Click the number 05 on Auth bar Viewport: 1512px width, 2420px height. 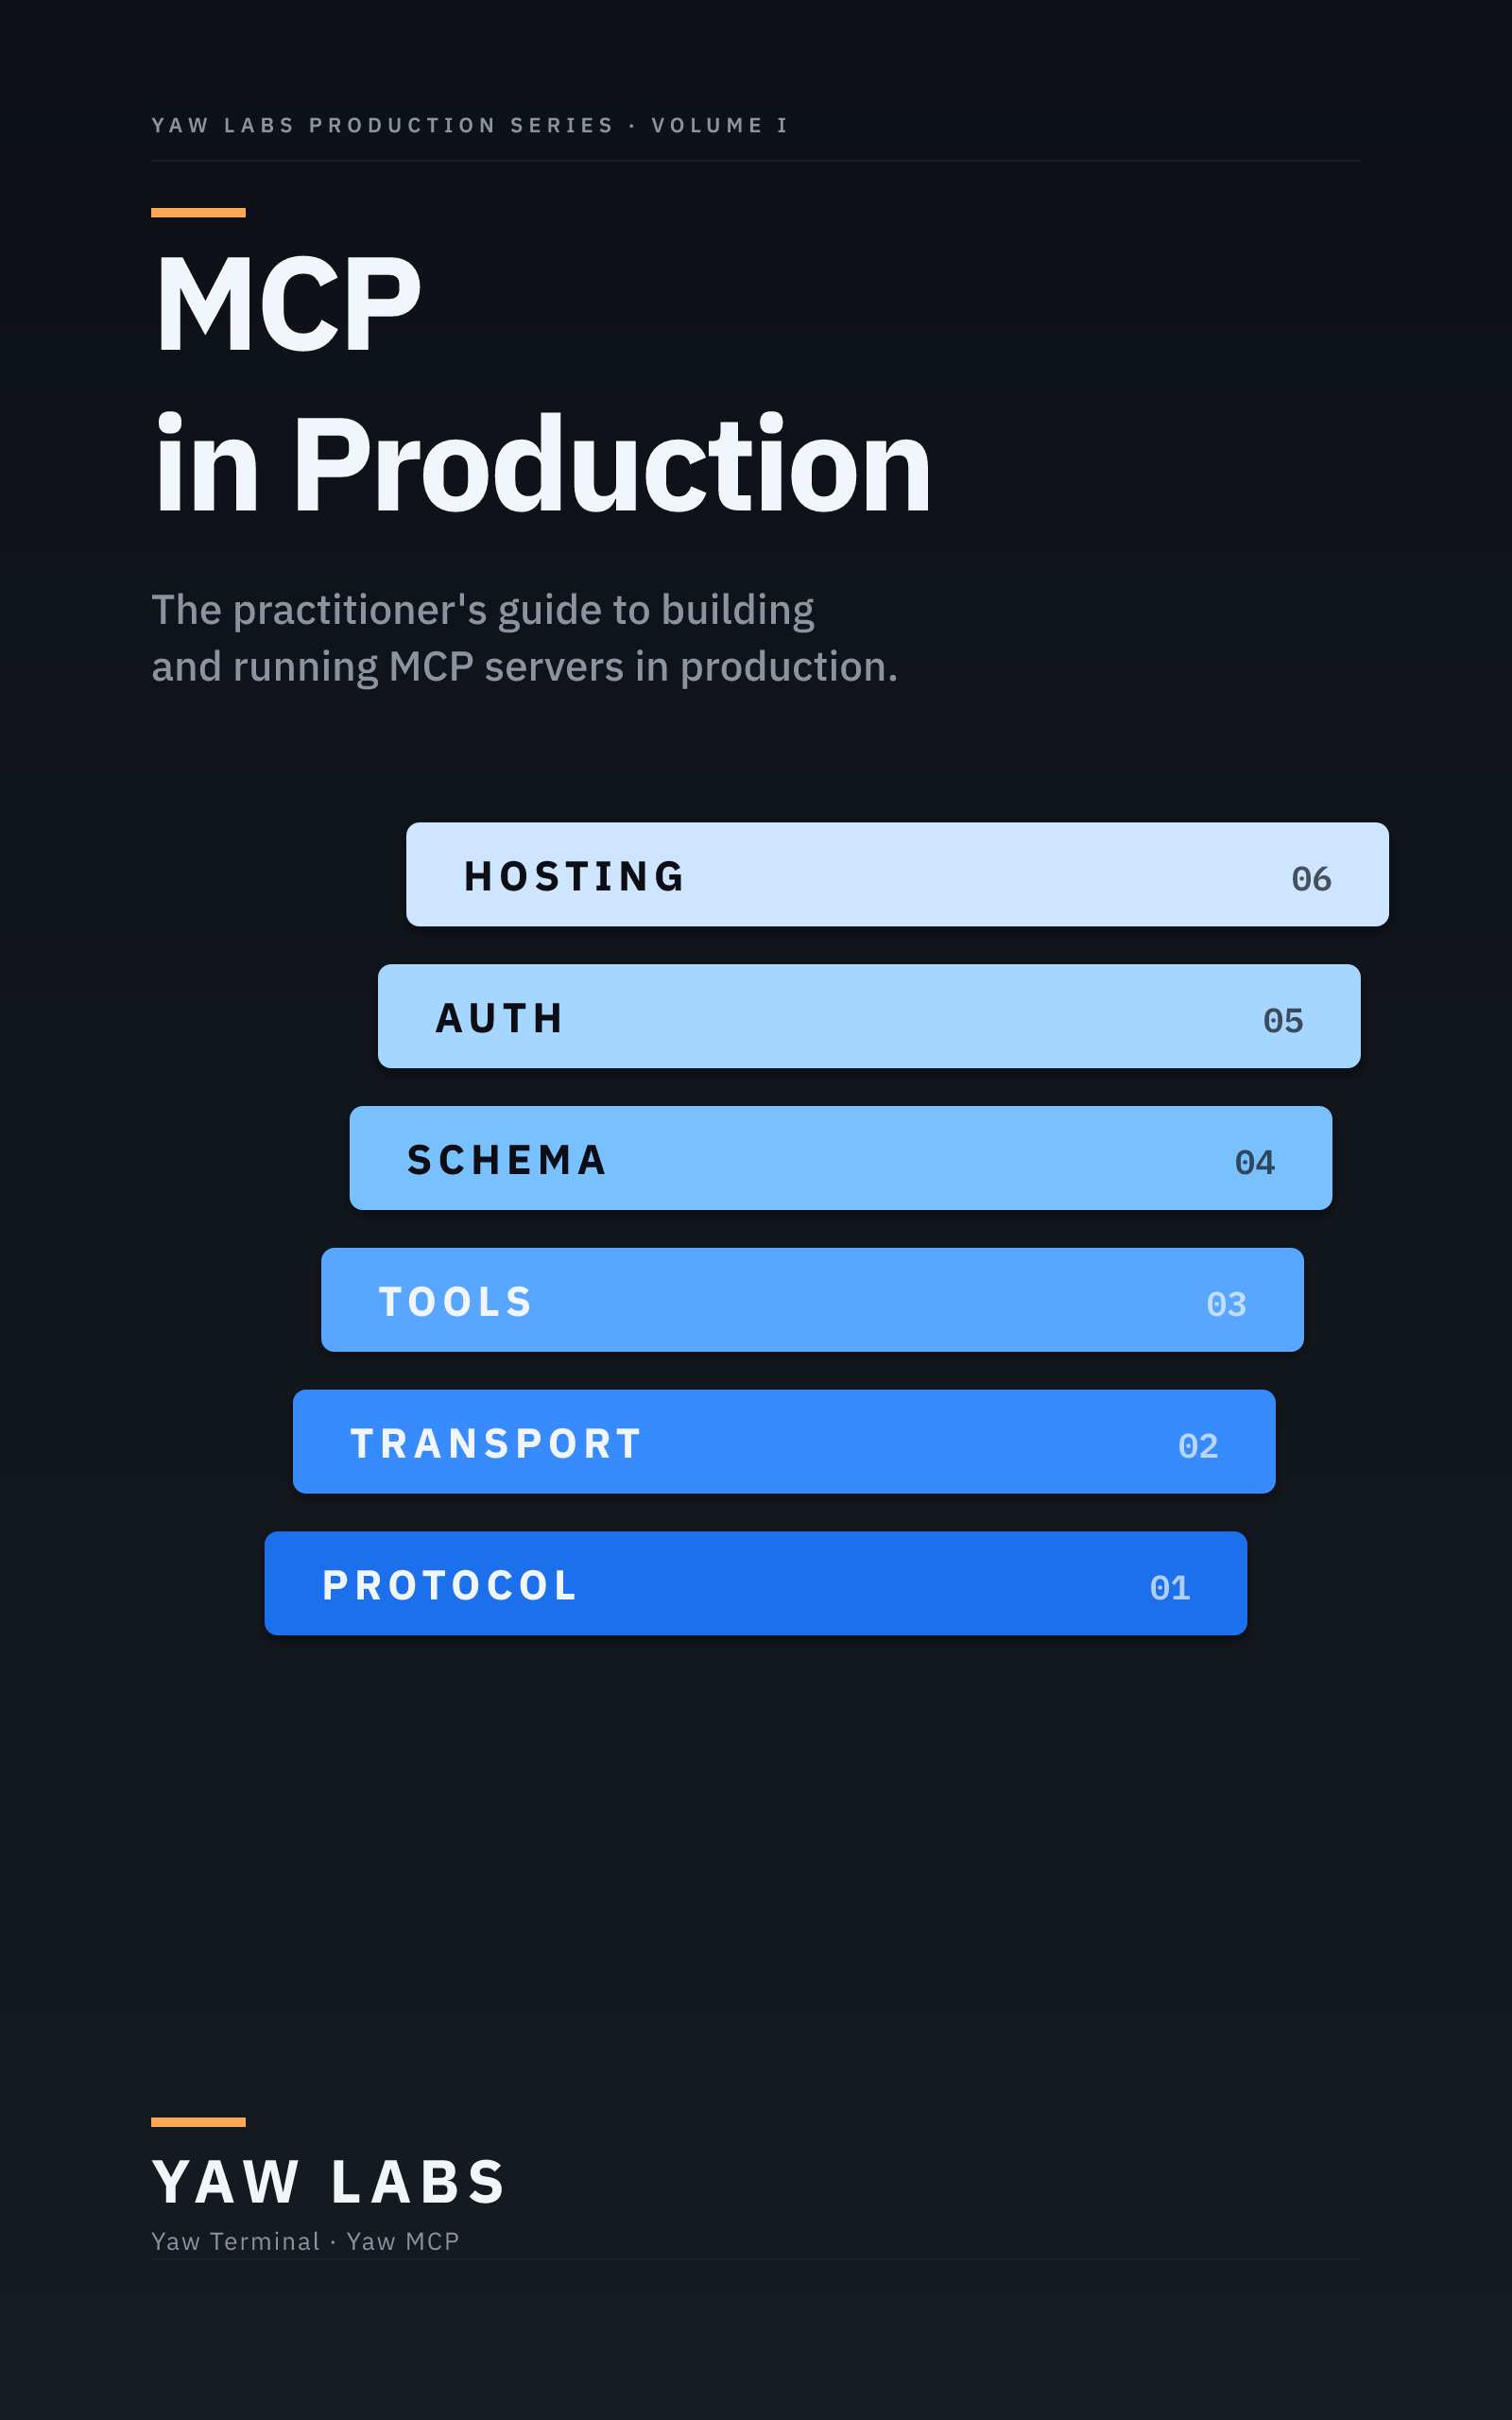(1283, 1021)
